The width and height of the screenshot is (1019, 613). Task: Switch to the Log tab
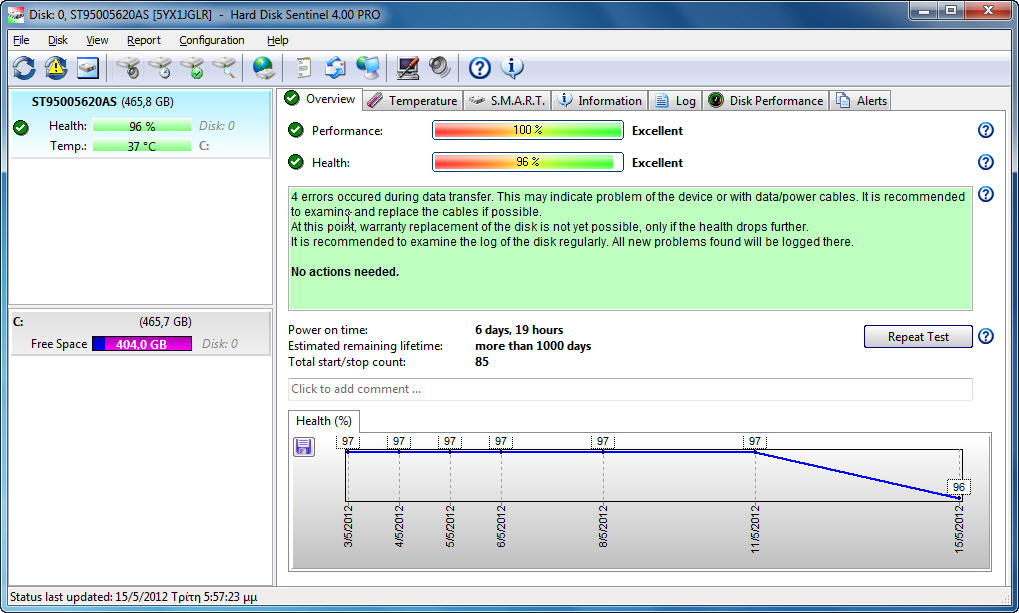pos(675,101)
